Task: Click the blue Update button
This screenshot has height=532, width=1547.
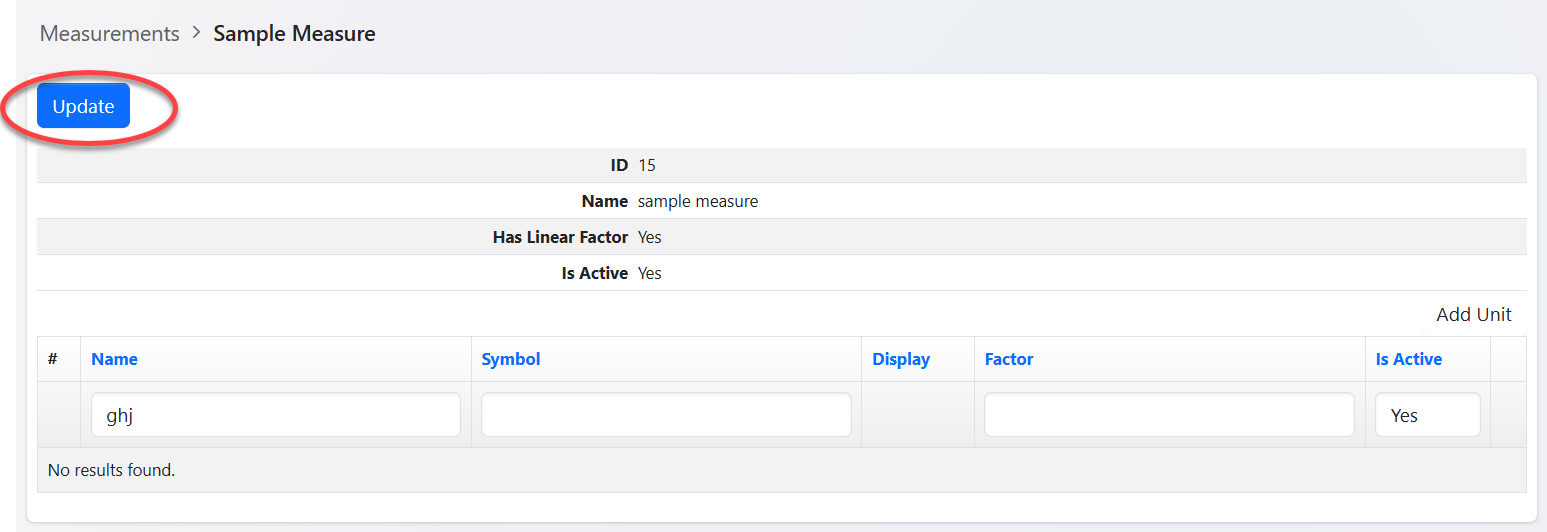Action: (83, 106)
